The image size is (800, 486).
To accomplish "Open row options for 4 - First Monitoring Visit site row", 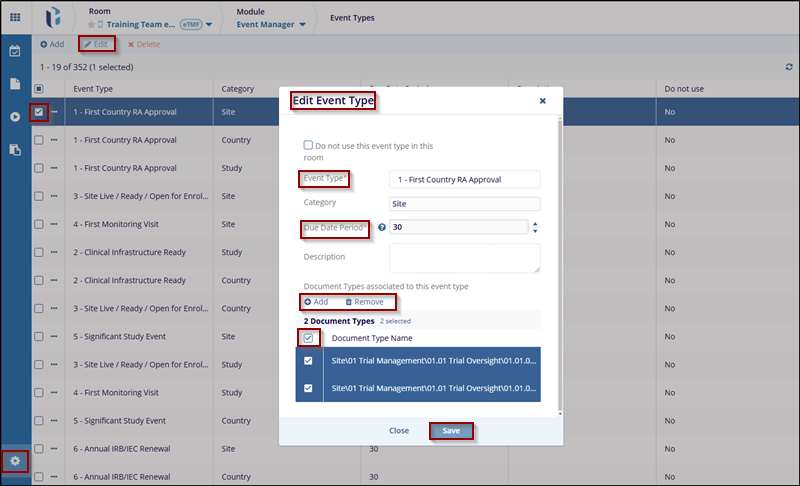I will click(54, 225).
